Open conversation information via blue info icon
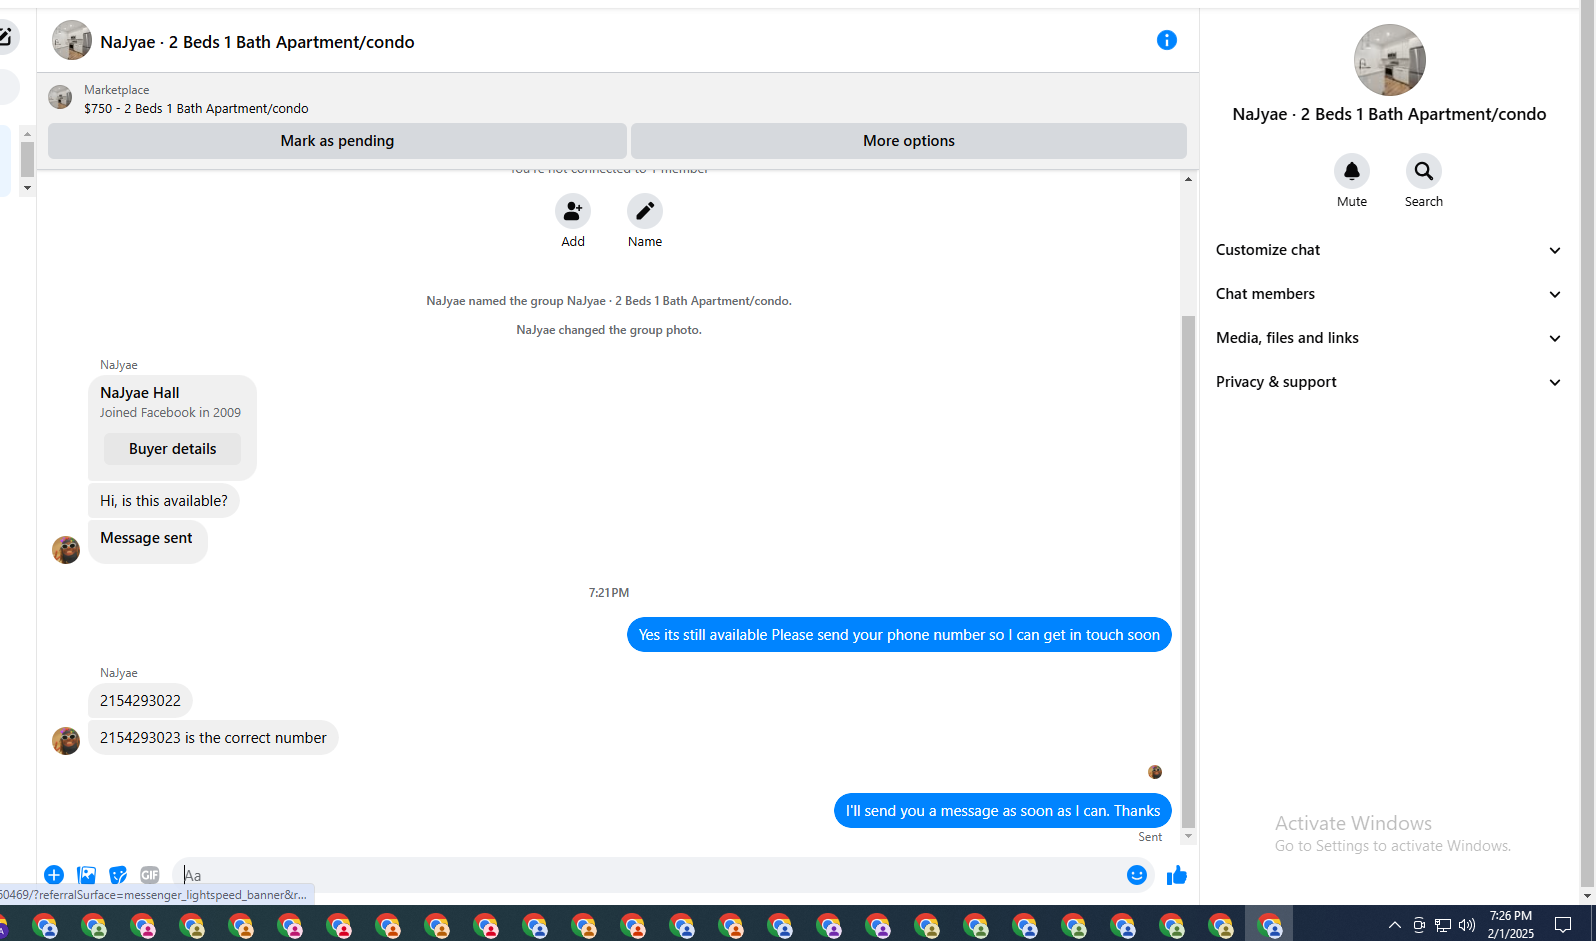 tap(1166, 40)
